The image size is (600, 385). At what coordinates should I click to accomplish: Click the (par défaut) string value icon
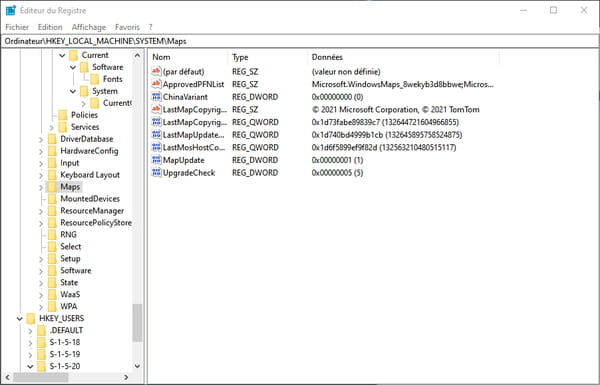point(156,71)
